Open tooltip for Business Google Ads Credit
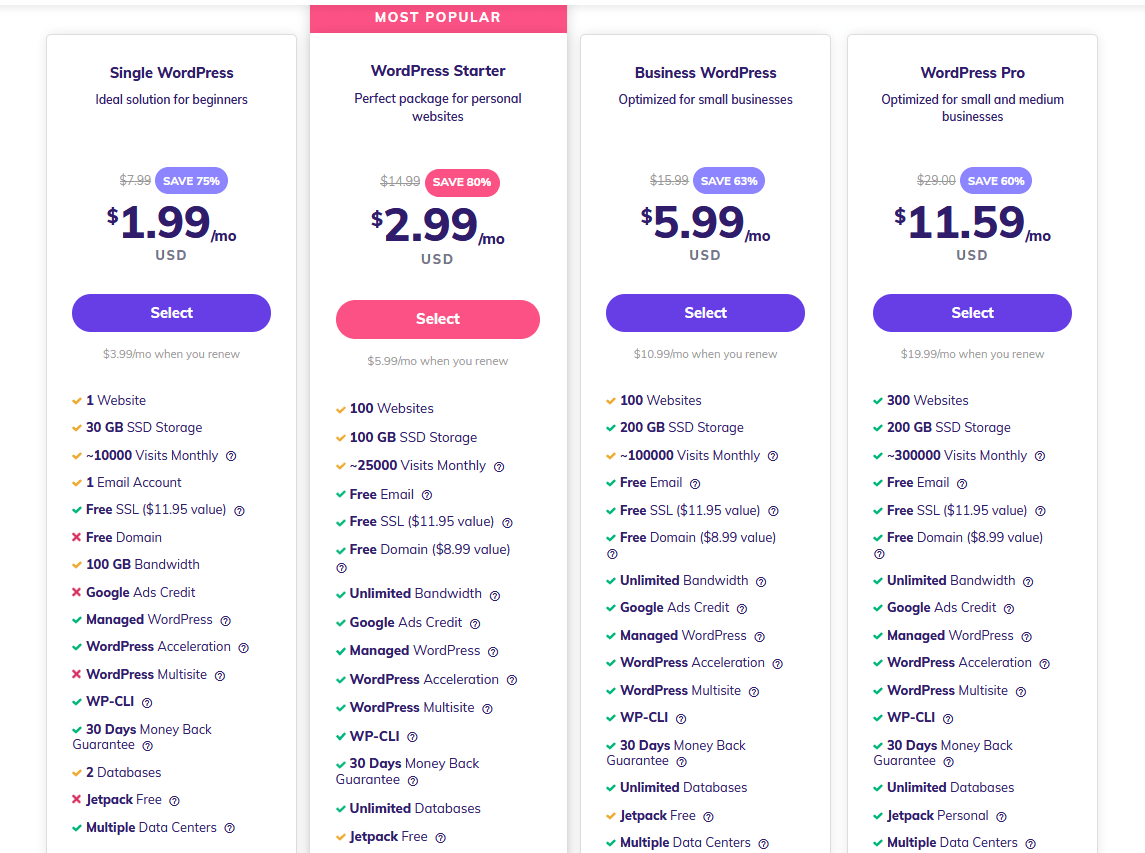The width and height of the screenshot is (1145, 853). pos(742,608)
